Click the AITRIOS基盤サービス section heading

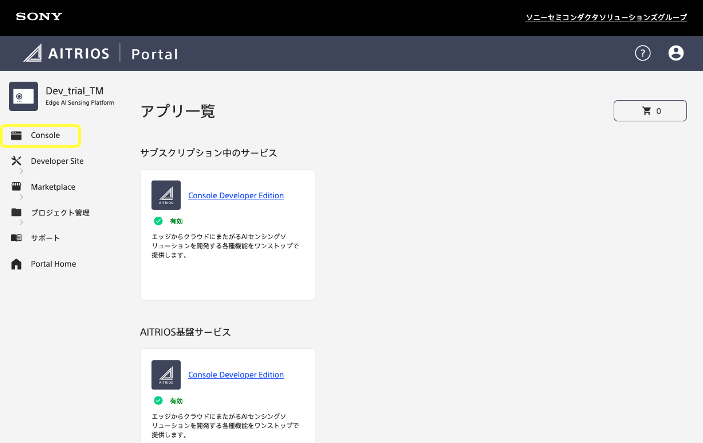(x=185, y=332)
